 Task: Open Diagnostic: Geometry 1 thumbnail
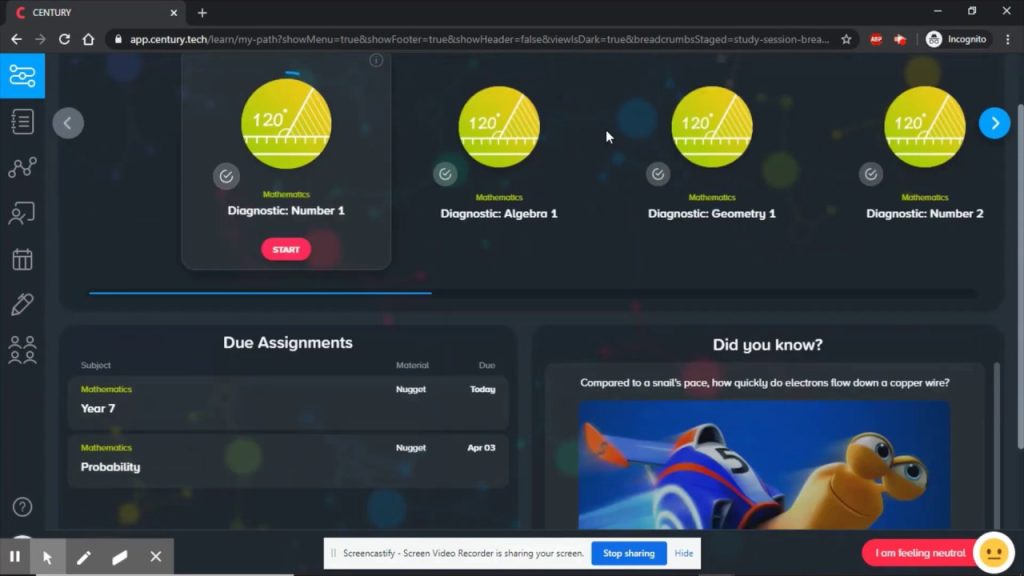point(712,127)
